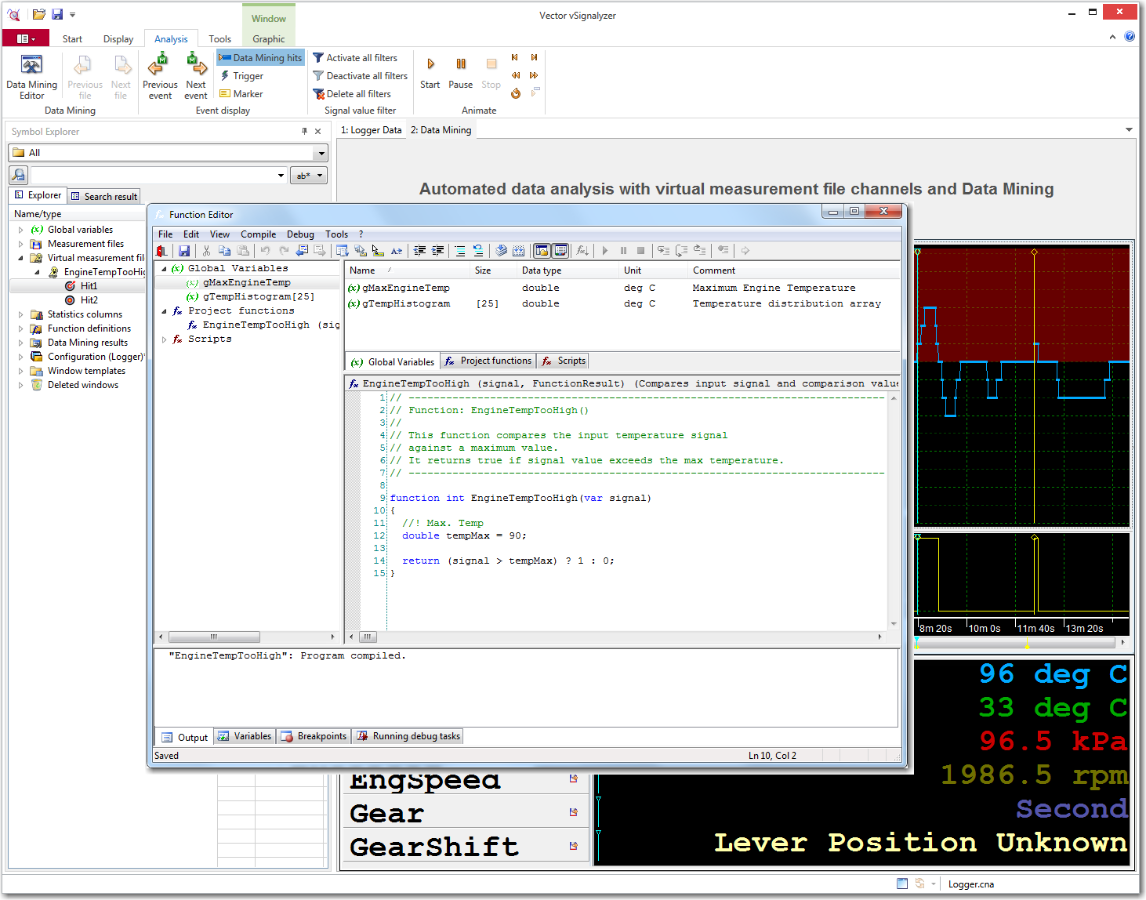The image size is (1146, 900).
Task: Click the animate loop/repeat icon
Action: (x=515, y=93)
